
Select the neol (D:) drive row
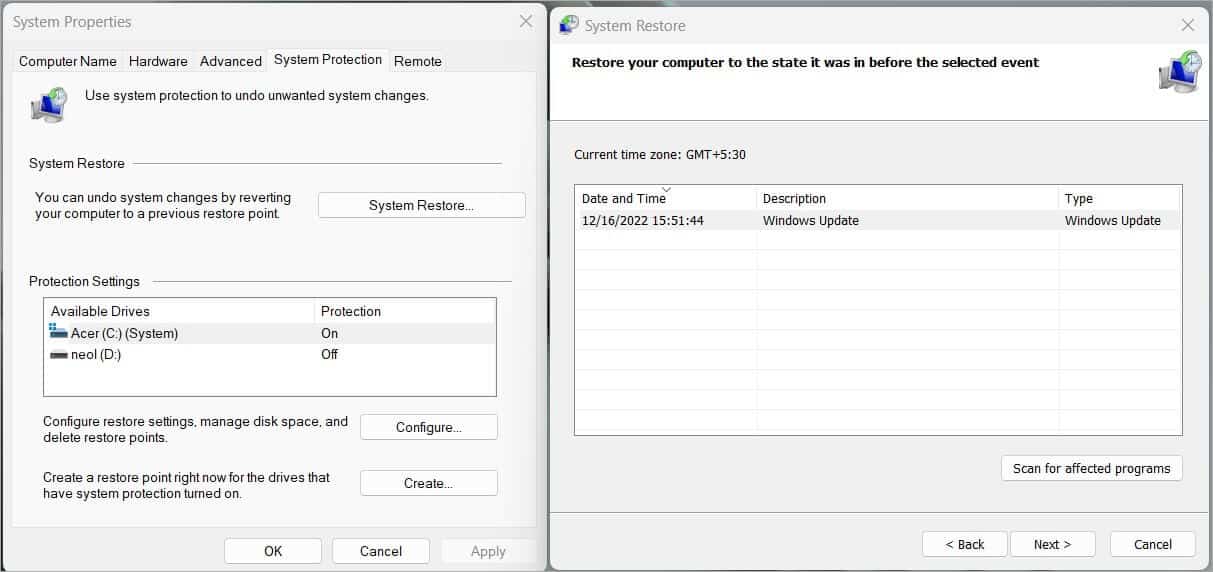point(270,354)
